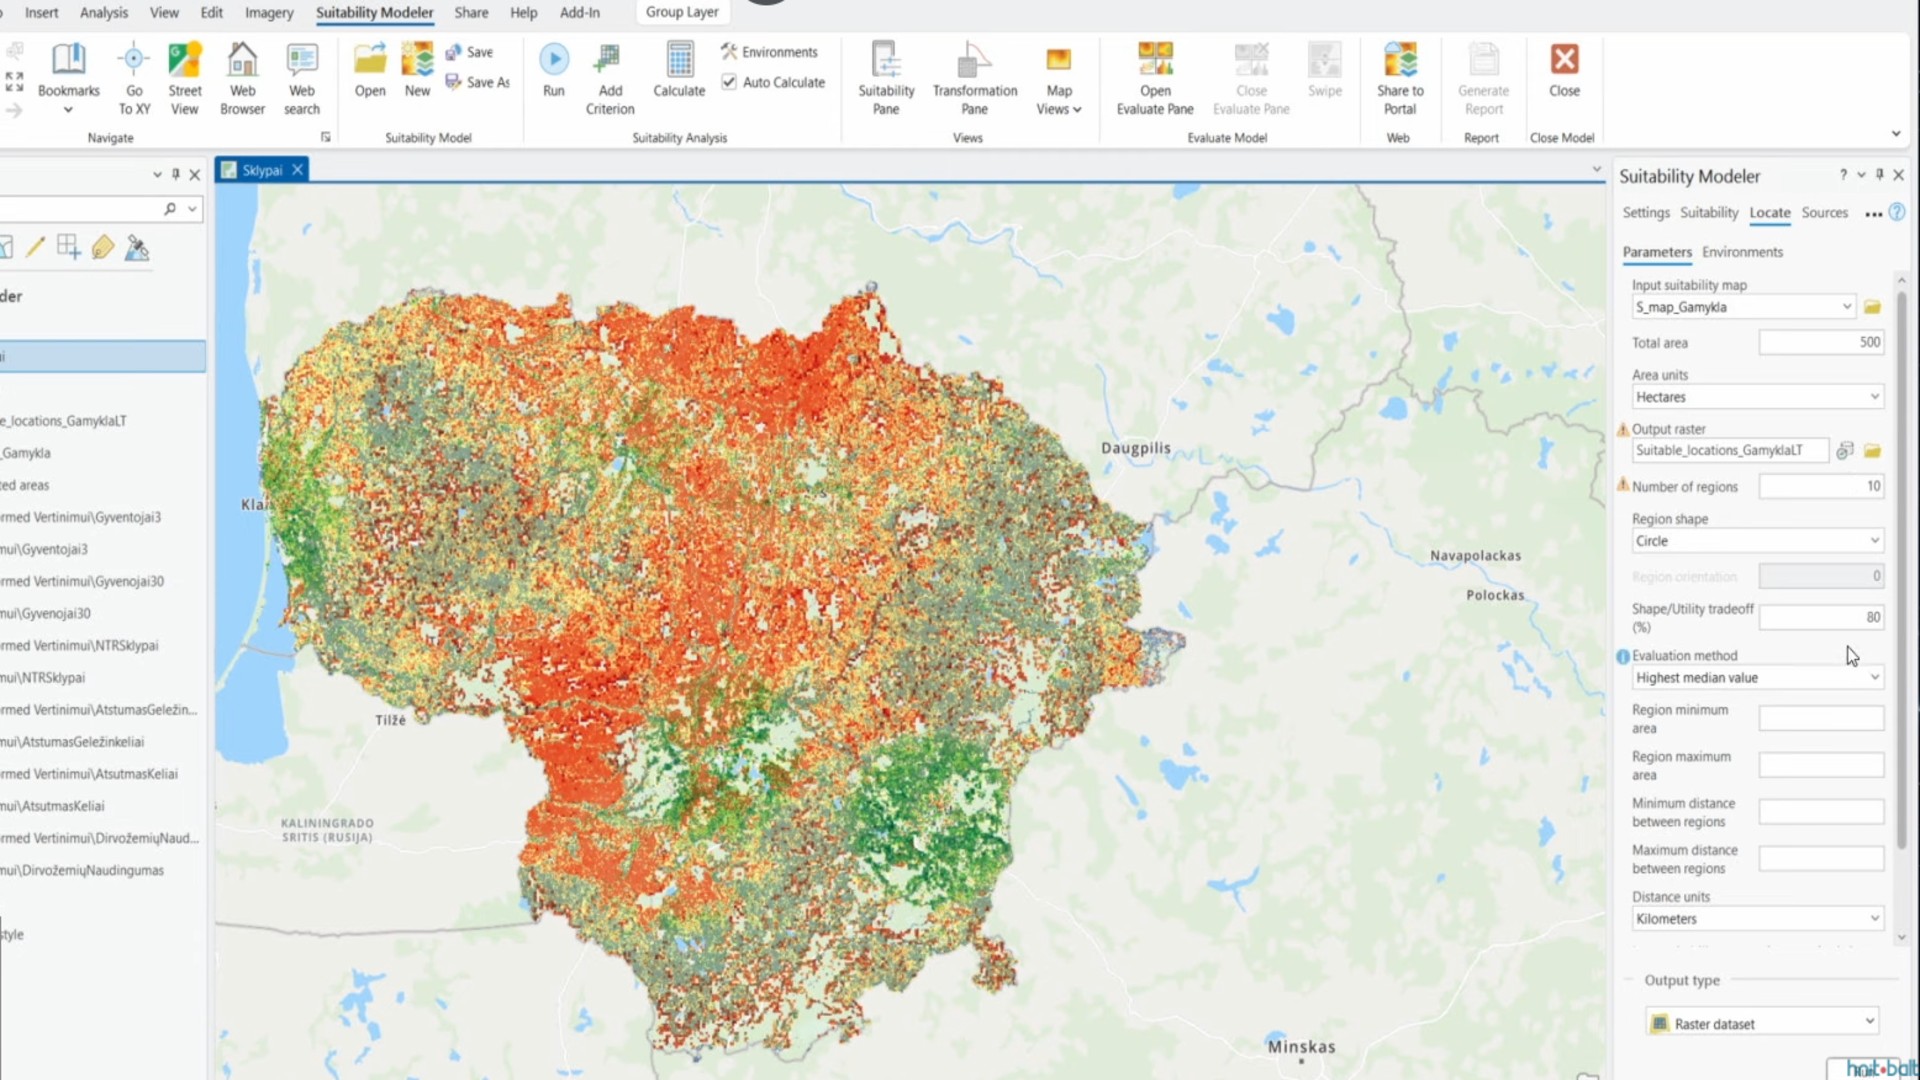Click the Calculate icon
This screenshot has width=1920, height=1080.
pos(679,61)
